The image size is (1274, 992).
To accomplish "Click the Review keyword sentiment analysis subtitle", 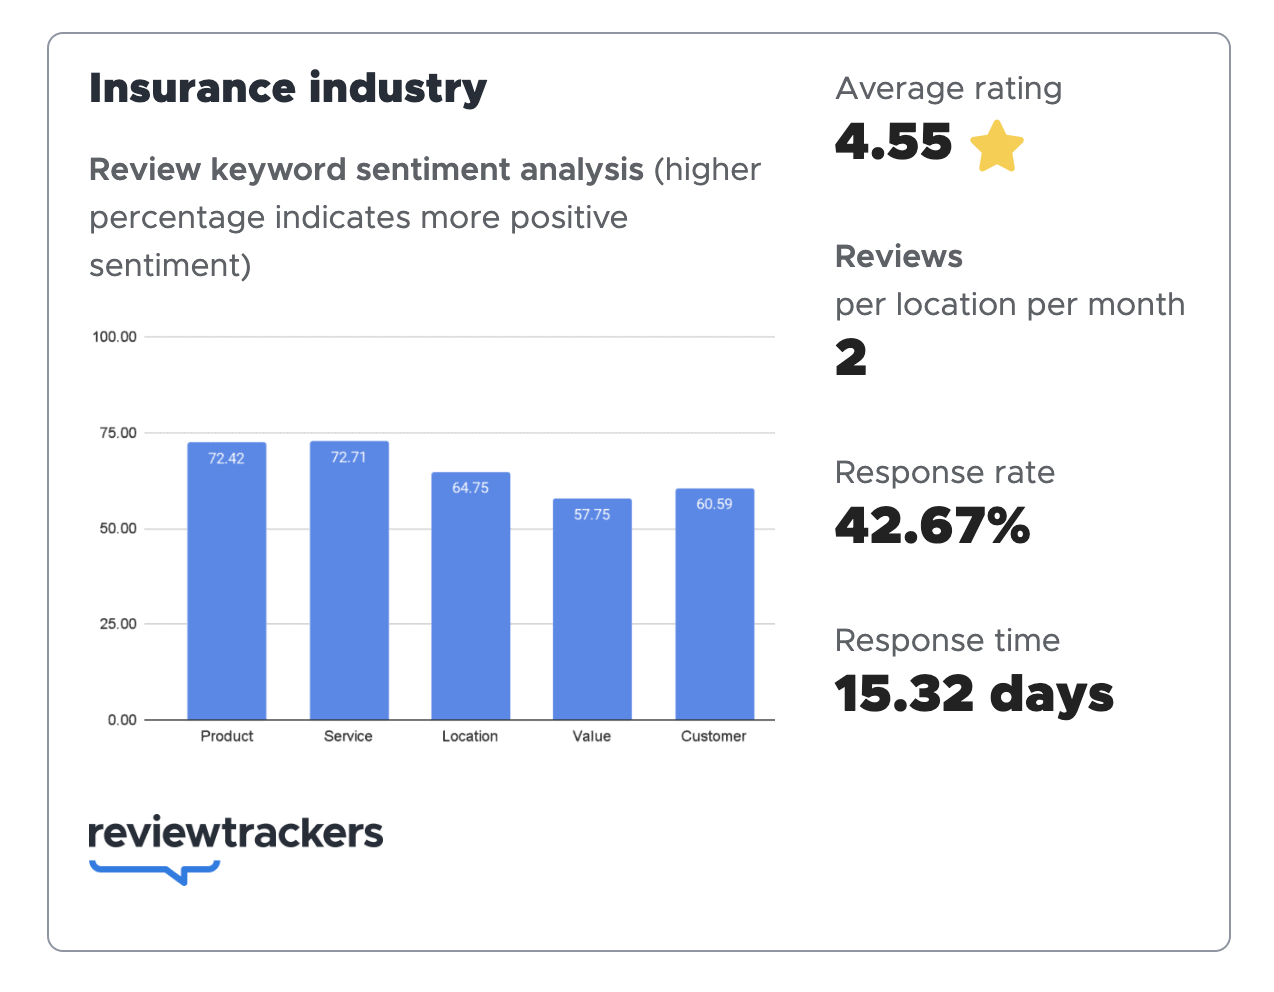I will (366, 170).
